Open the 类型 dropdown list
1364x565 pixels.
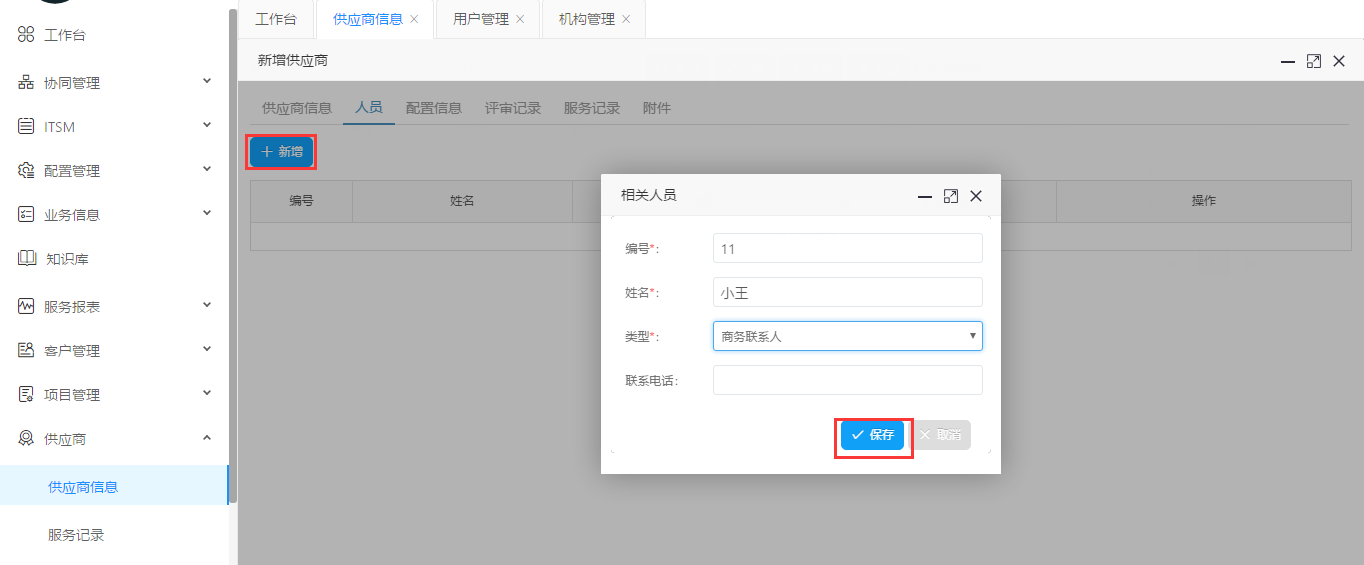[847, 336]
